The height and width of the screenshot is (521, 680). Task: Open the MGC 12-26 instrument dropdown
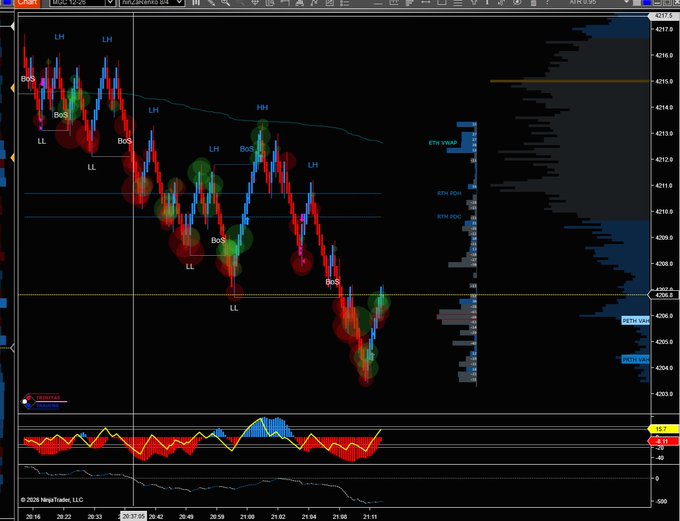[110, 3]
